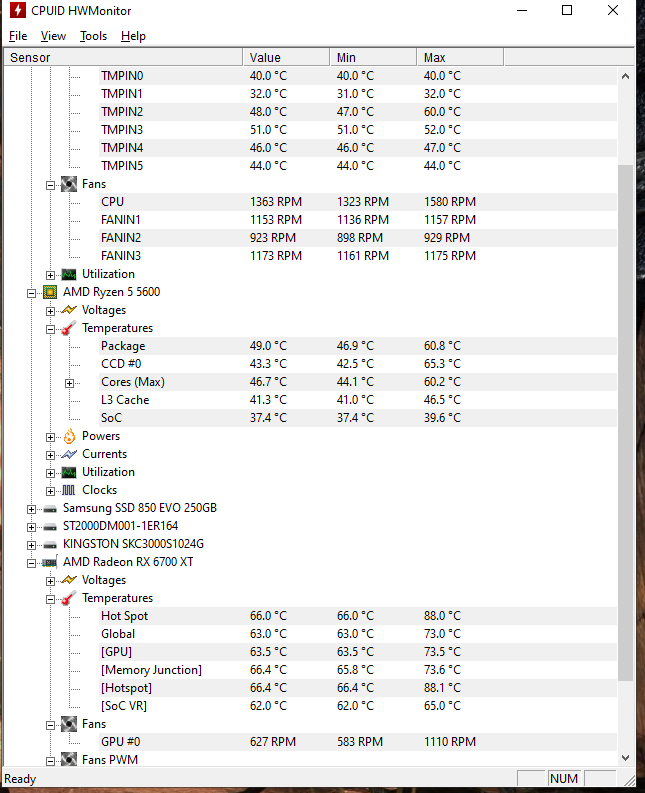Click the Radeon Temperatures thermometer icon
645x793 pixels.
tap(69, 598)
